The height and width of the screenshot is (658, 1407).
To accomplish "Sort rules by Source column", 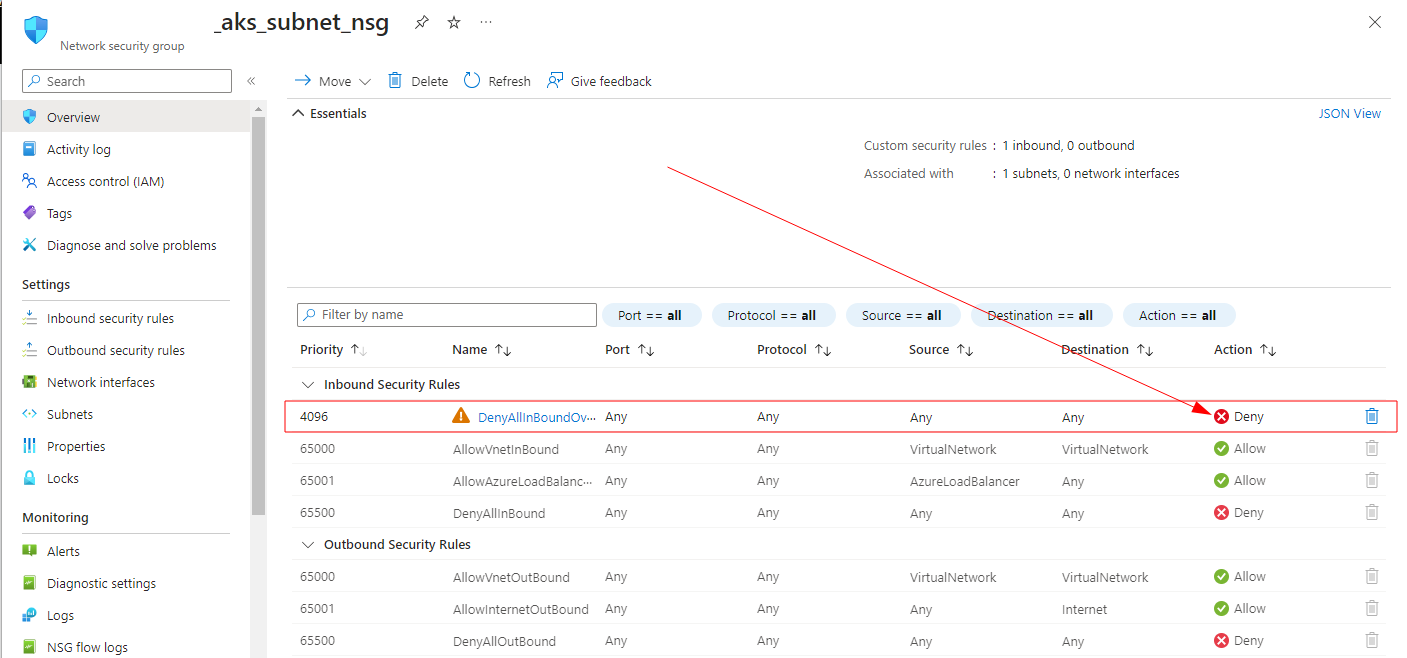I will (x=941, y=350).
